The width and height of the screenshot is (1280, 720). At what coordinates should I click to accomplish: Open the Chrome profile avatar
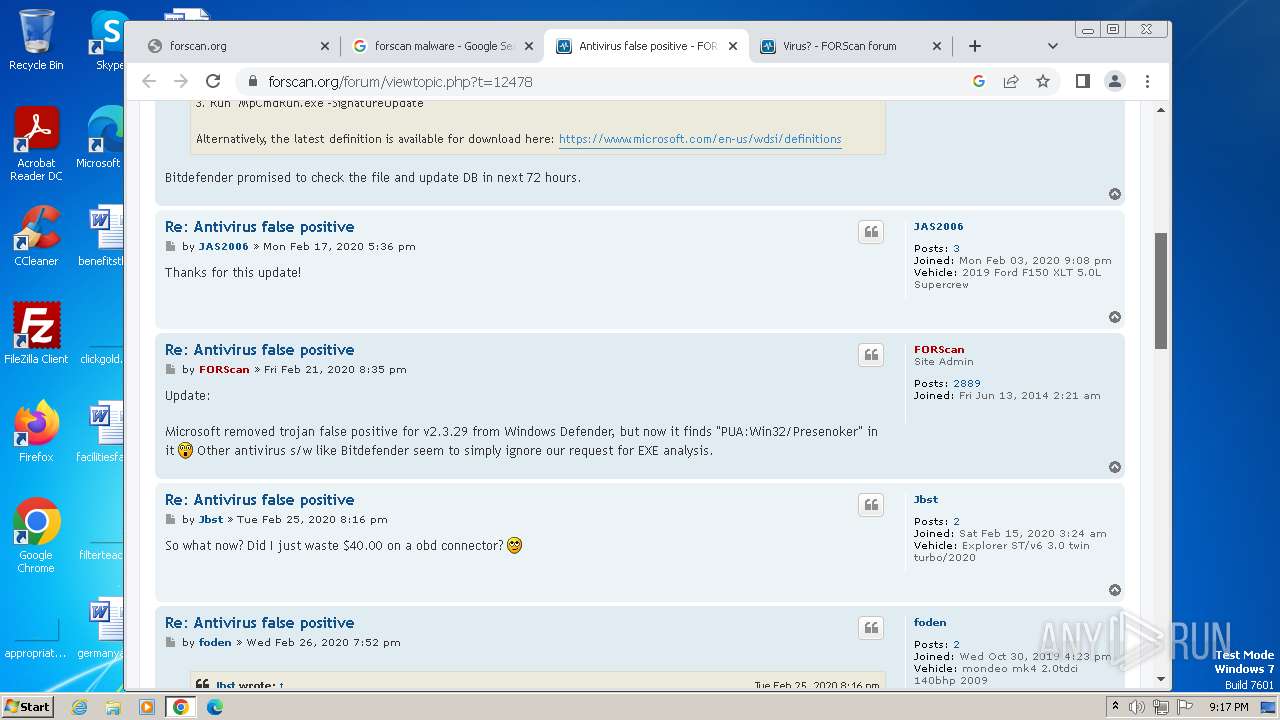pos(1115,81)
